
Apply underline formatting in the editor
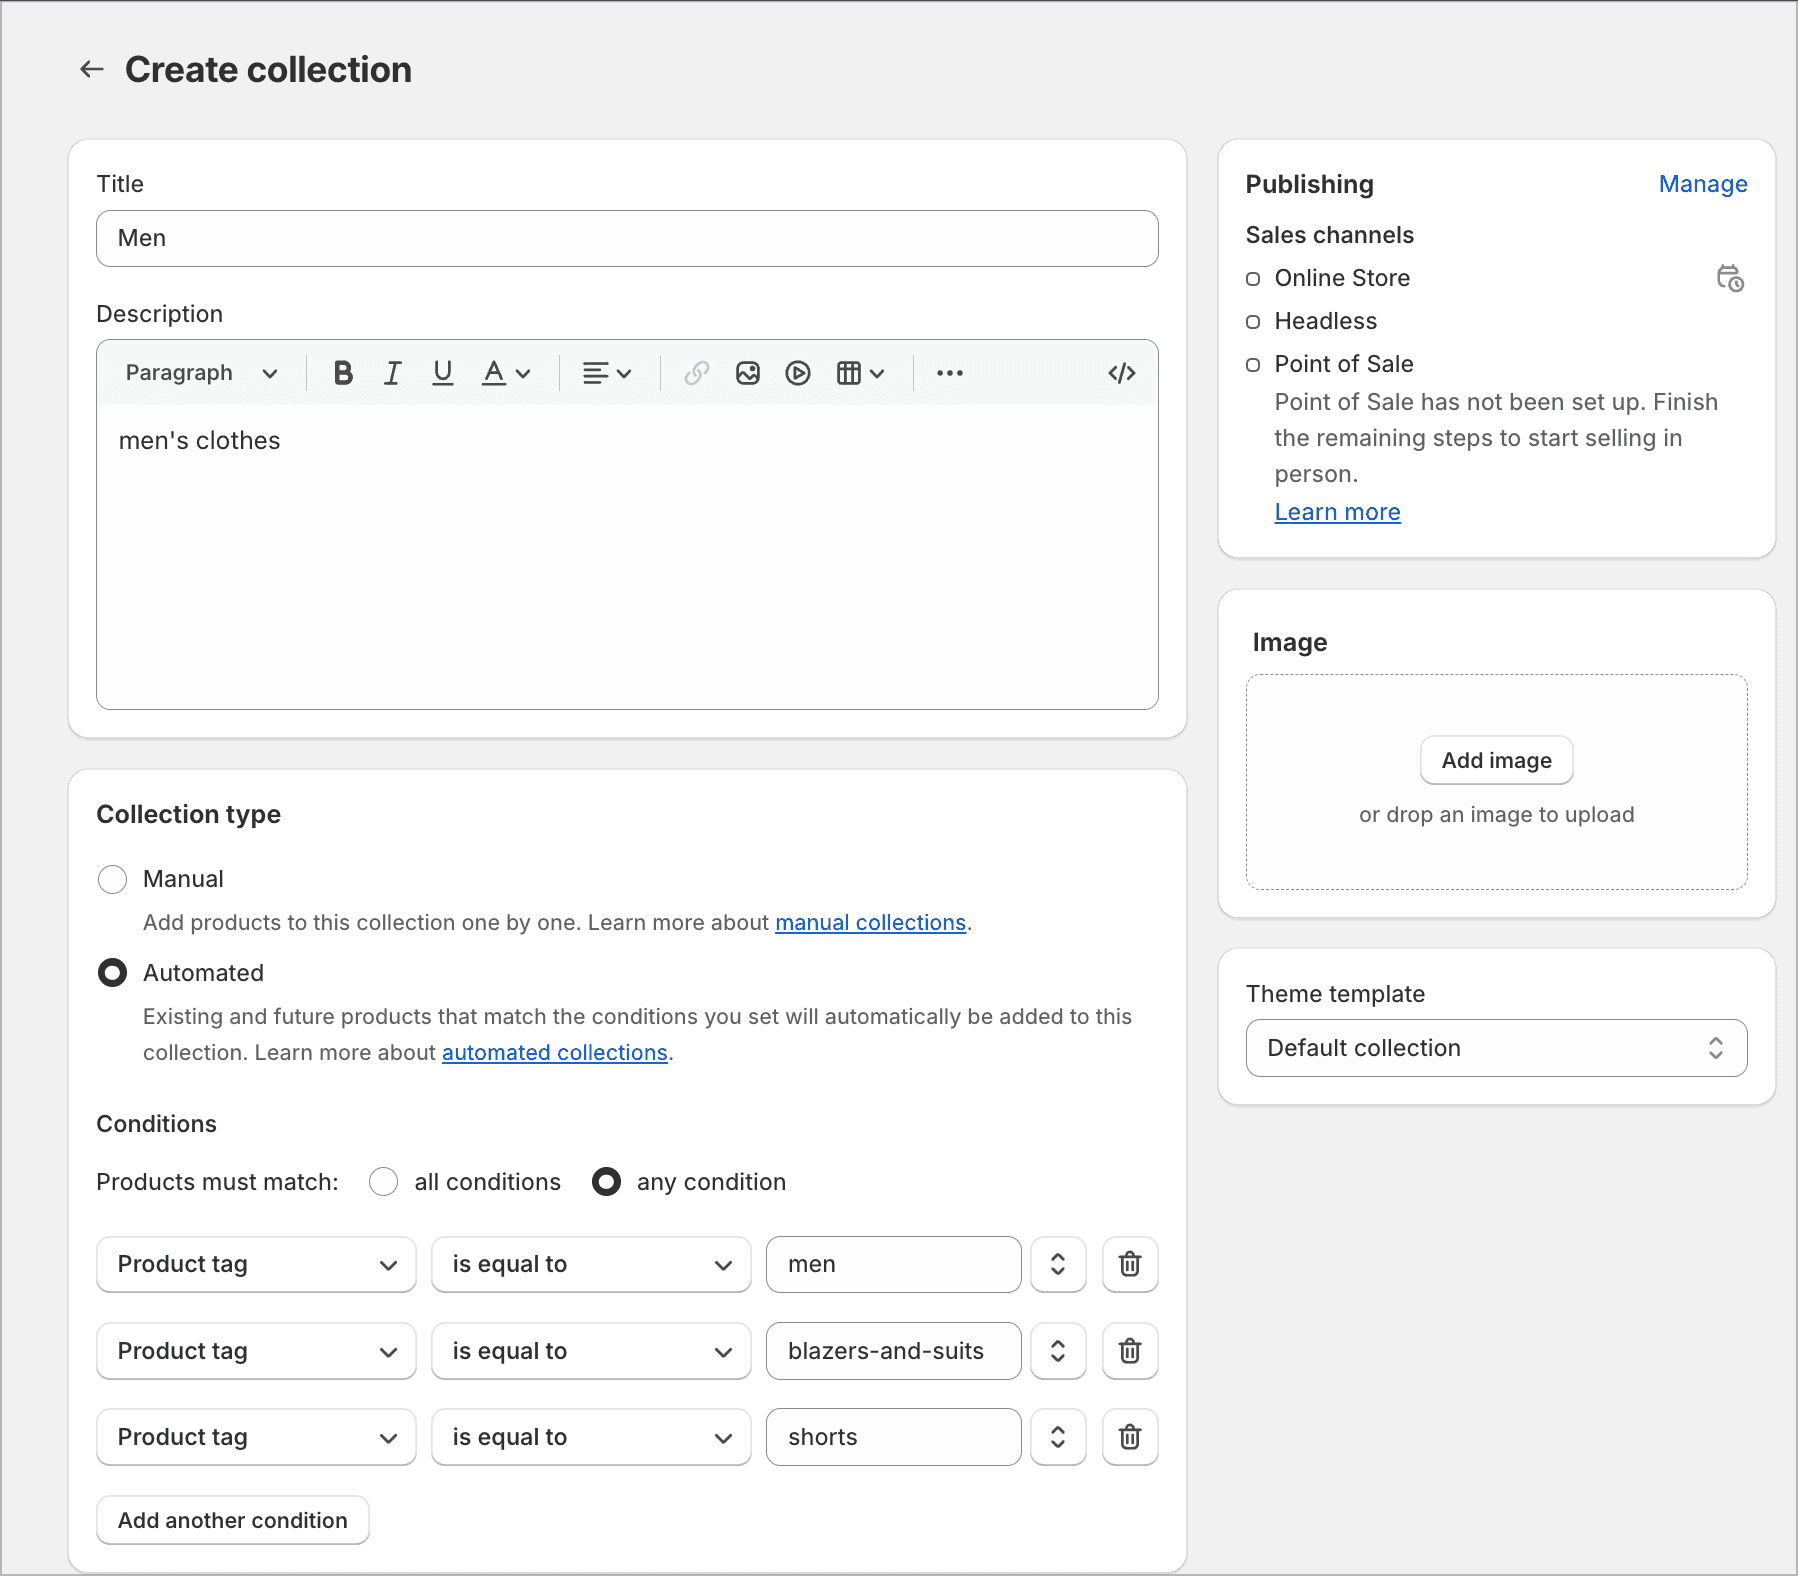[x=442, y=372]
